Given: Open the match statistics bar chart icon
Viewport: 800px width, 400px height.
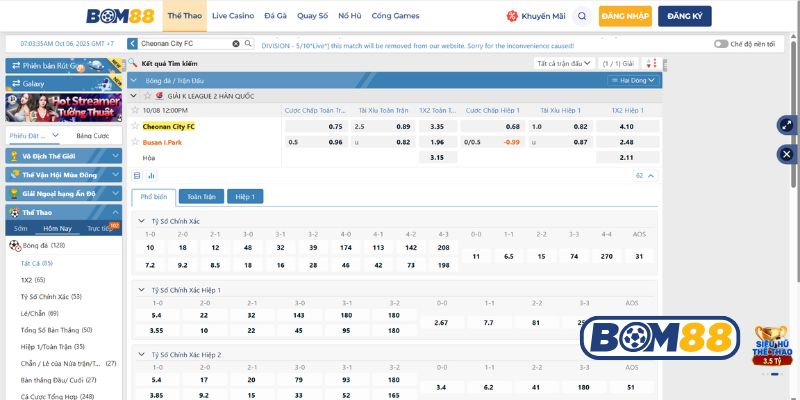Looking at the screenshot, I should coord(151,176).
